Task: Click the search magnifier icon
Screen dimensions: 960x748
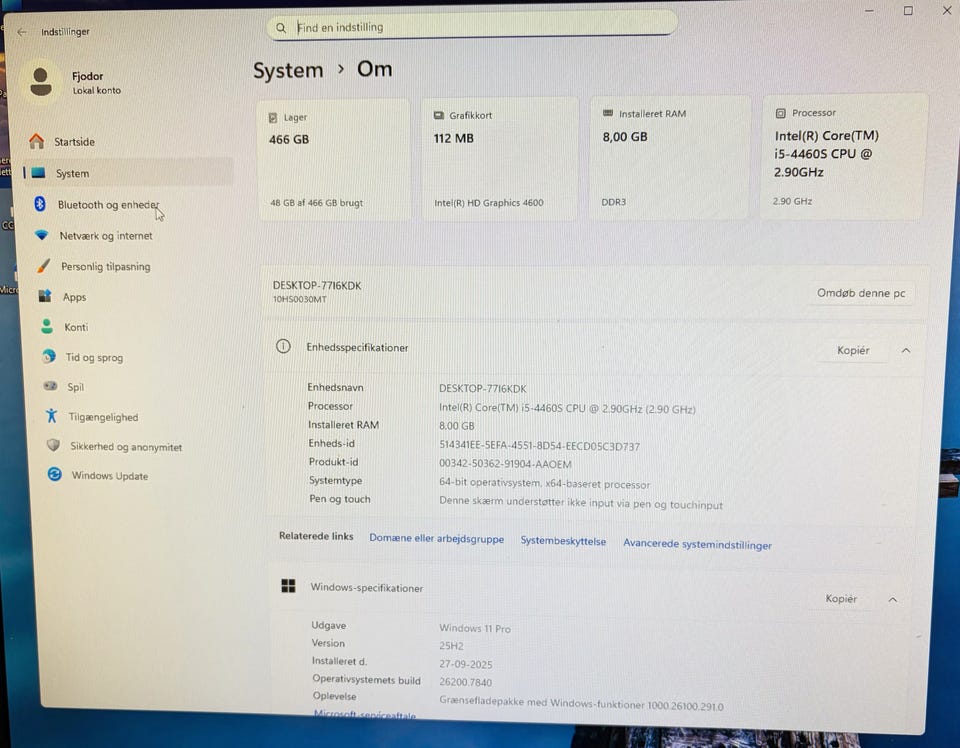Action: point(281,28)
